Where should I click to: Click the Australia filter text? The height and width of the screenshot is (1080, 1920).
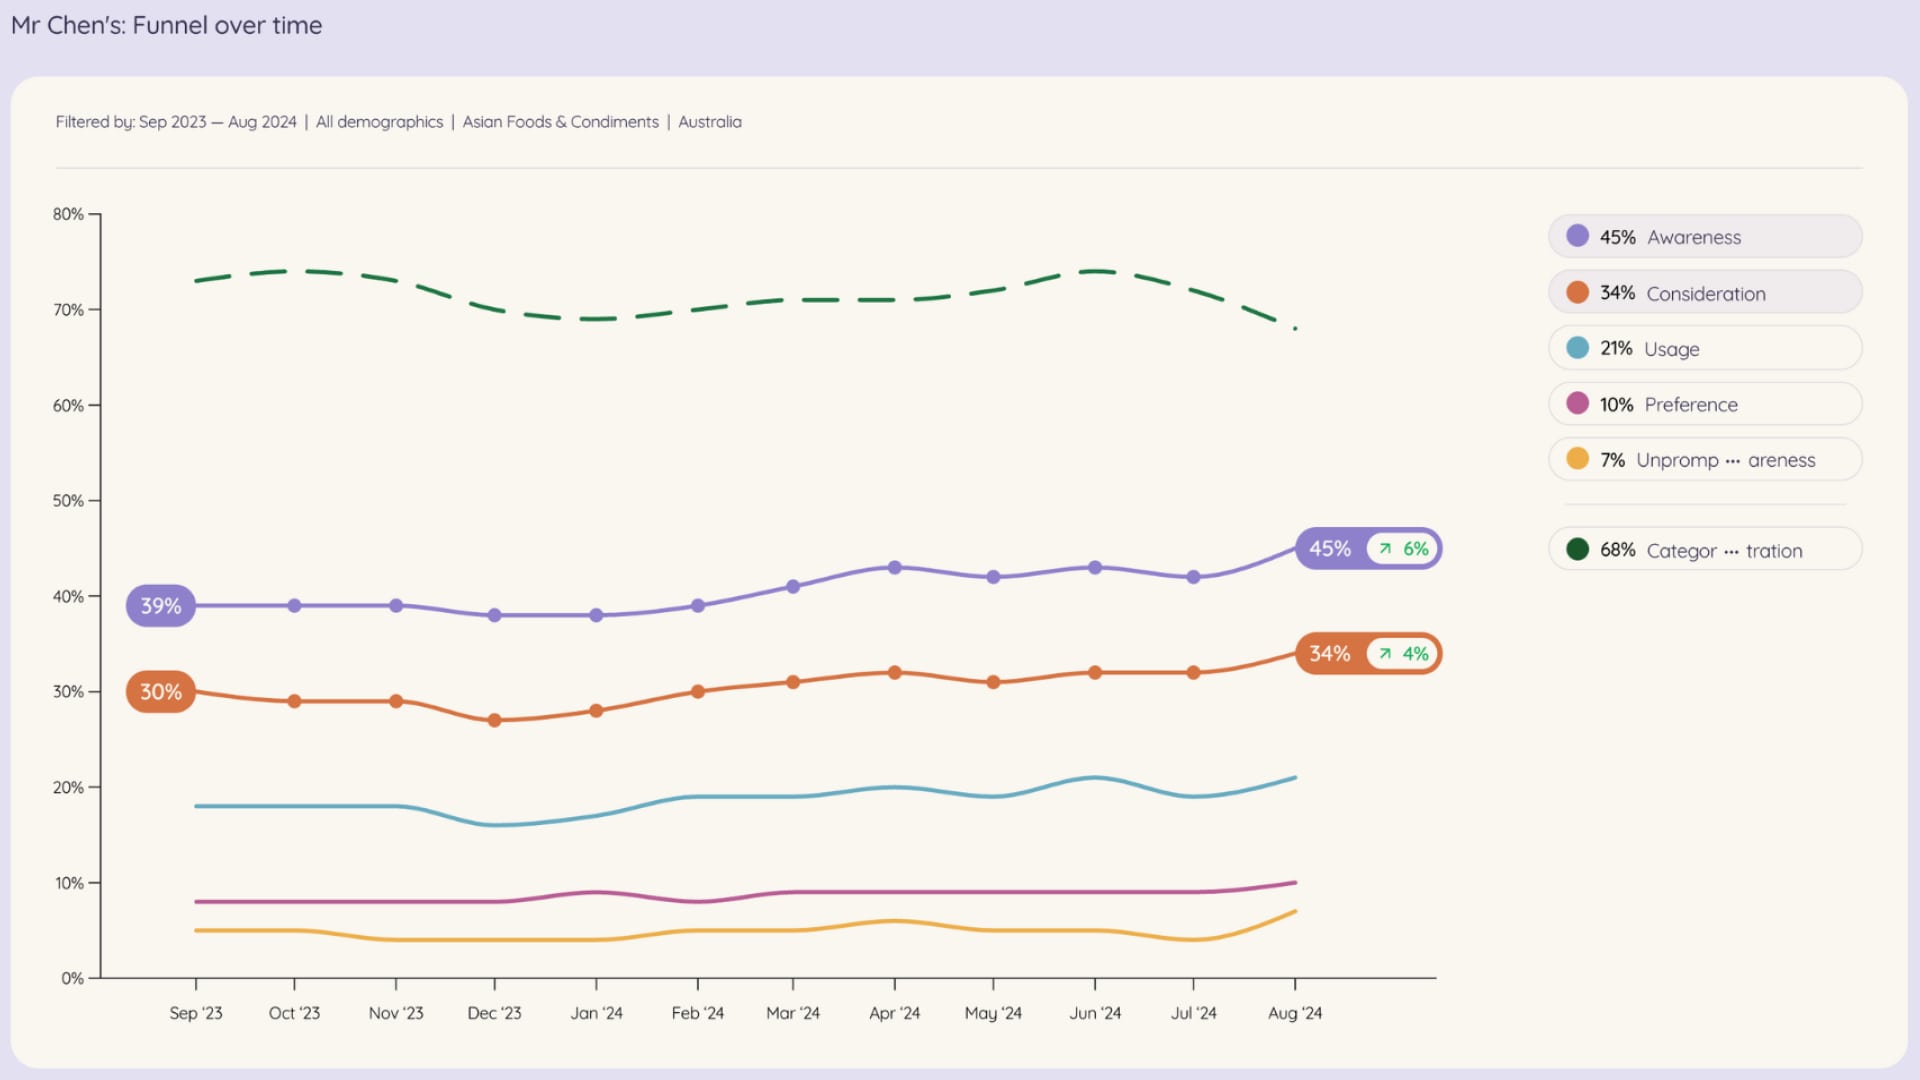pyautogui.click(x=710, y=122)
